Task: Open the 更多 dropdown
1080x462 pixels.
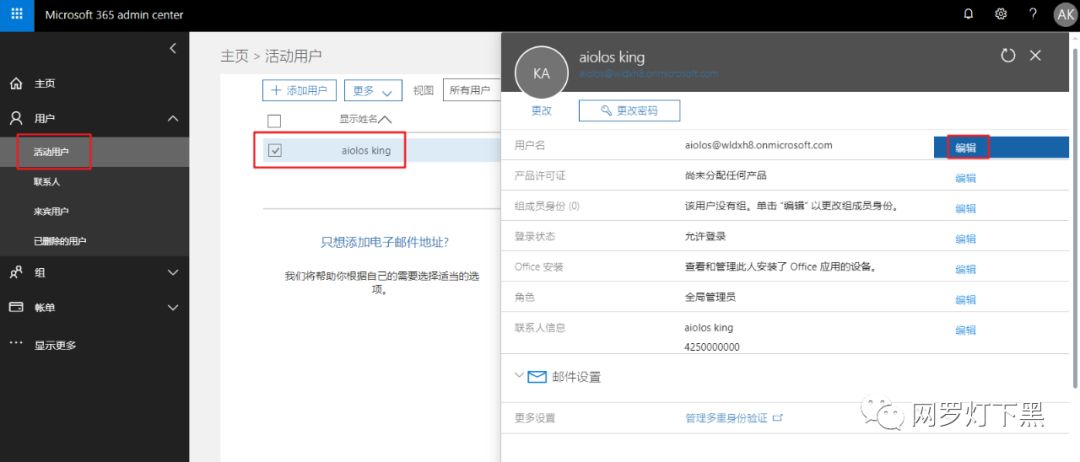Action: [373, 90]
